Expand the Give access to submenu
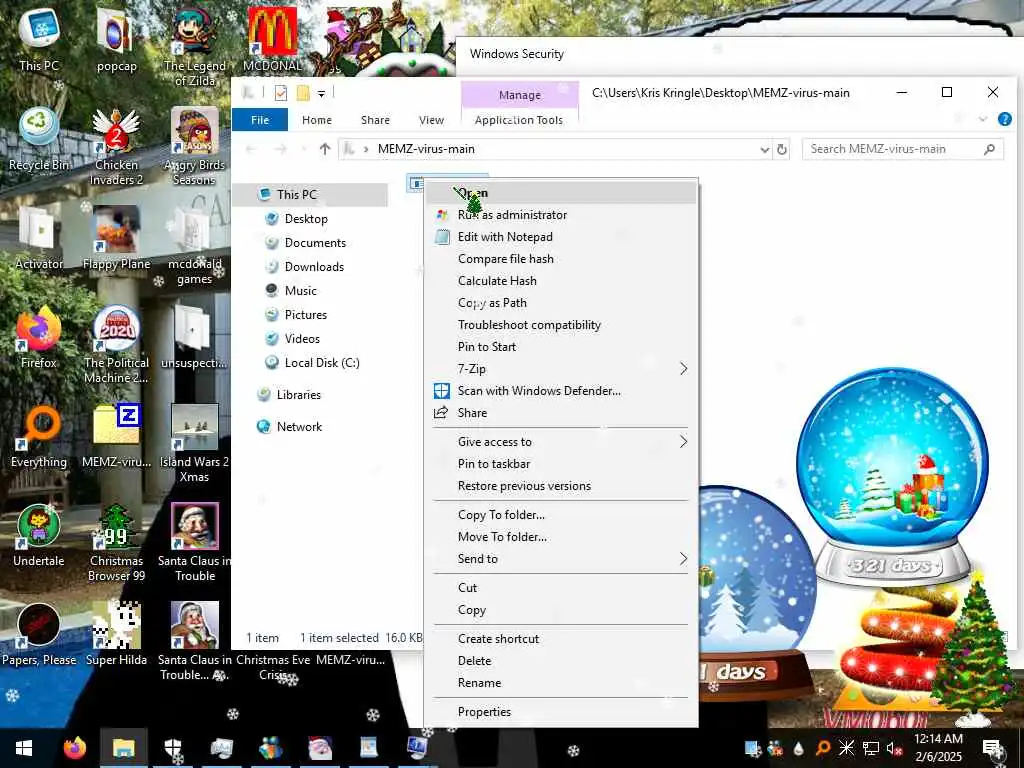Image resolution: width=1024 pixels, height=768 pixels. 682,442
